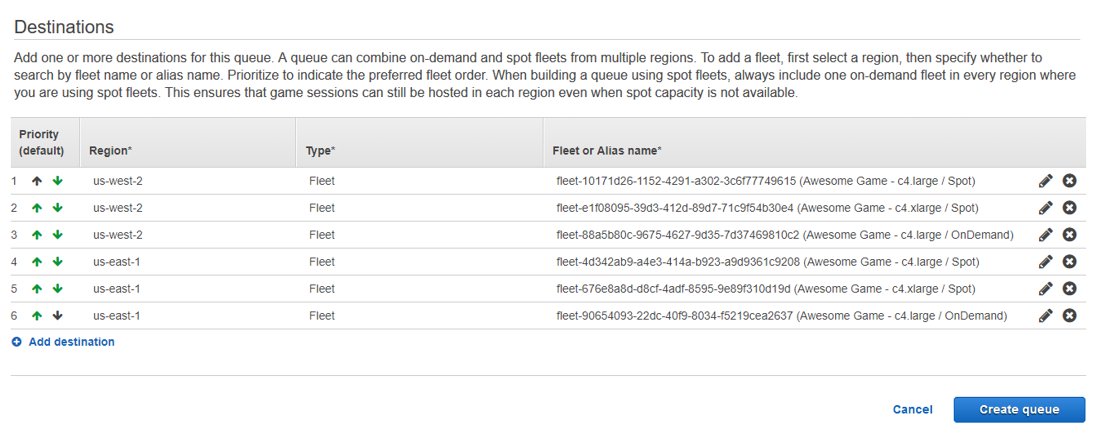Screen dimensions: 1098x437
Task: Edit the fleet-e1f08095 c4.xlarge destination
Action: [x=1046, y=208]
